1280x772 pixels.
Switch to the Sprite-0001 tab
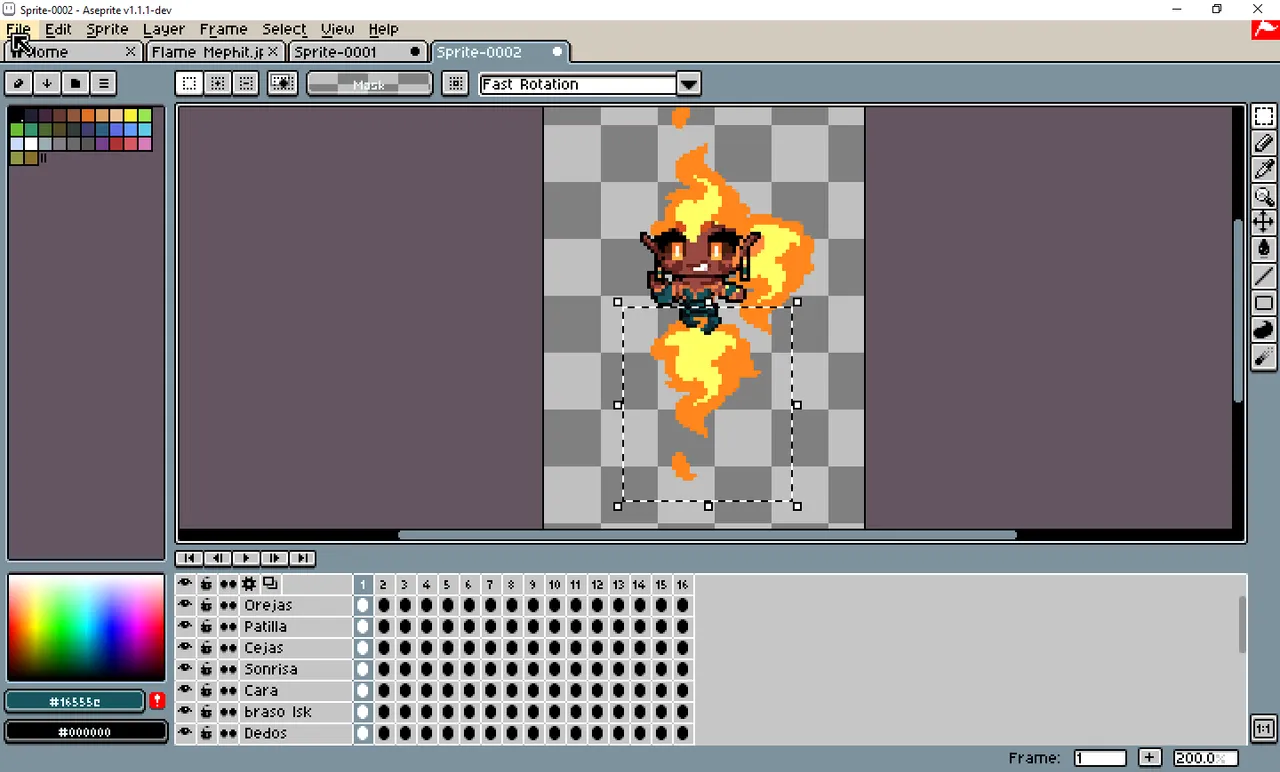pyautogui.click(x=356, y=51)
